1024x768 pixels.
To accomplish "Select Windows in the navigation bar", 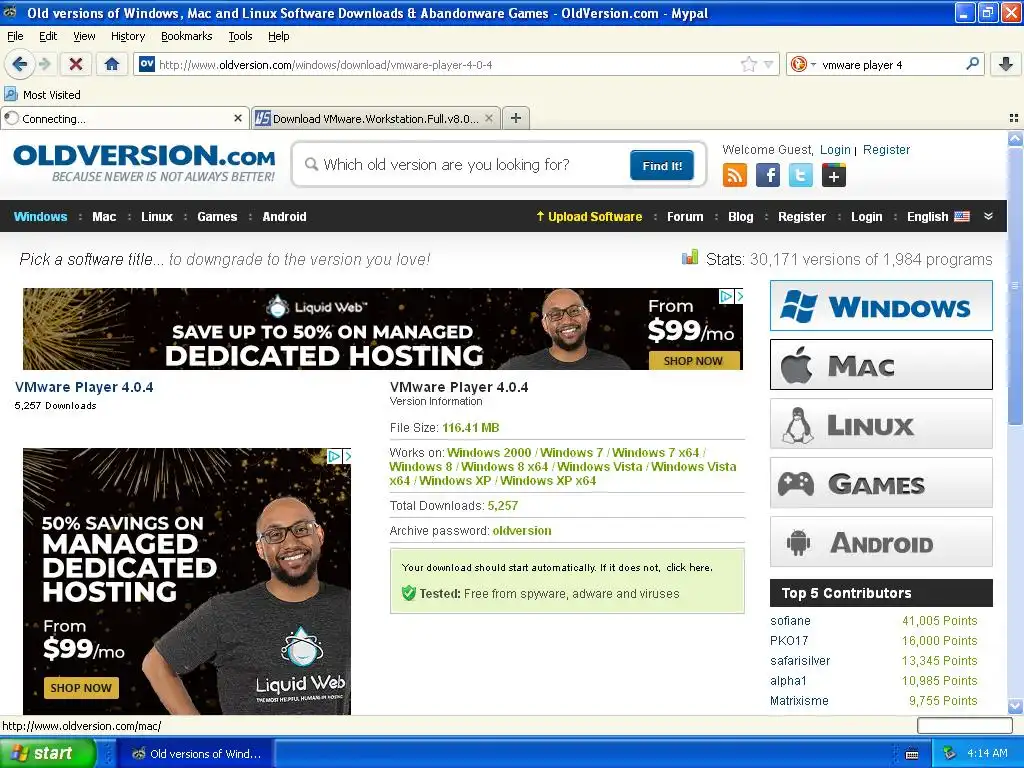I will [40, 217].
